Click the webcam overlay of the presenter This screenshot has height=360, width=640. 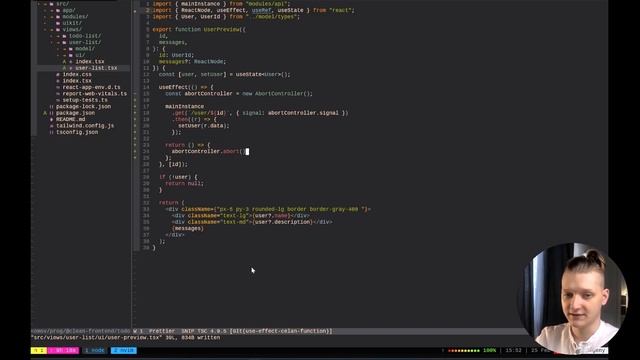coord(573,299)
